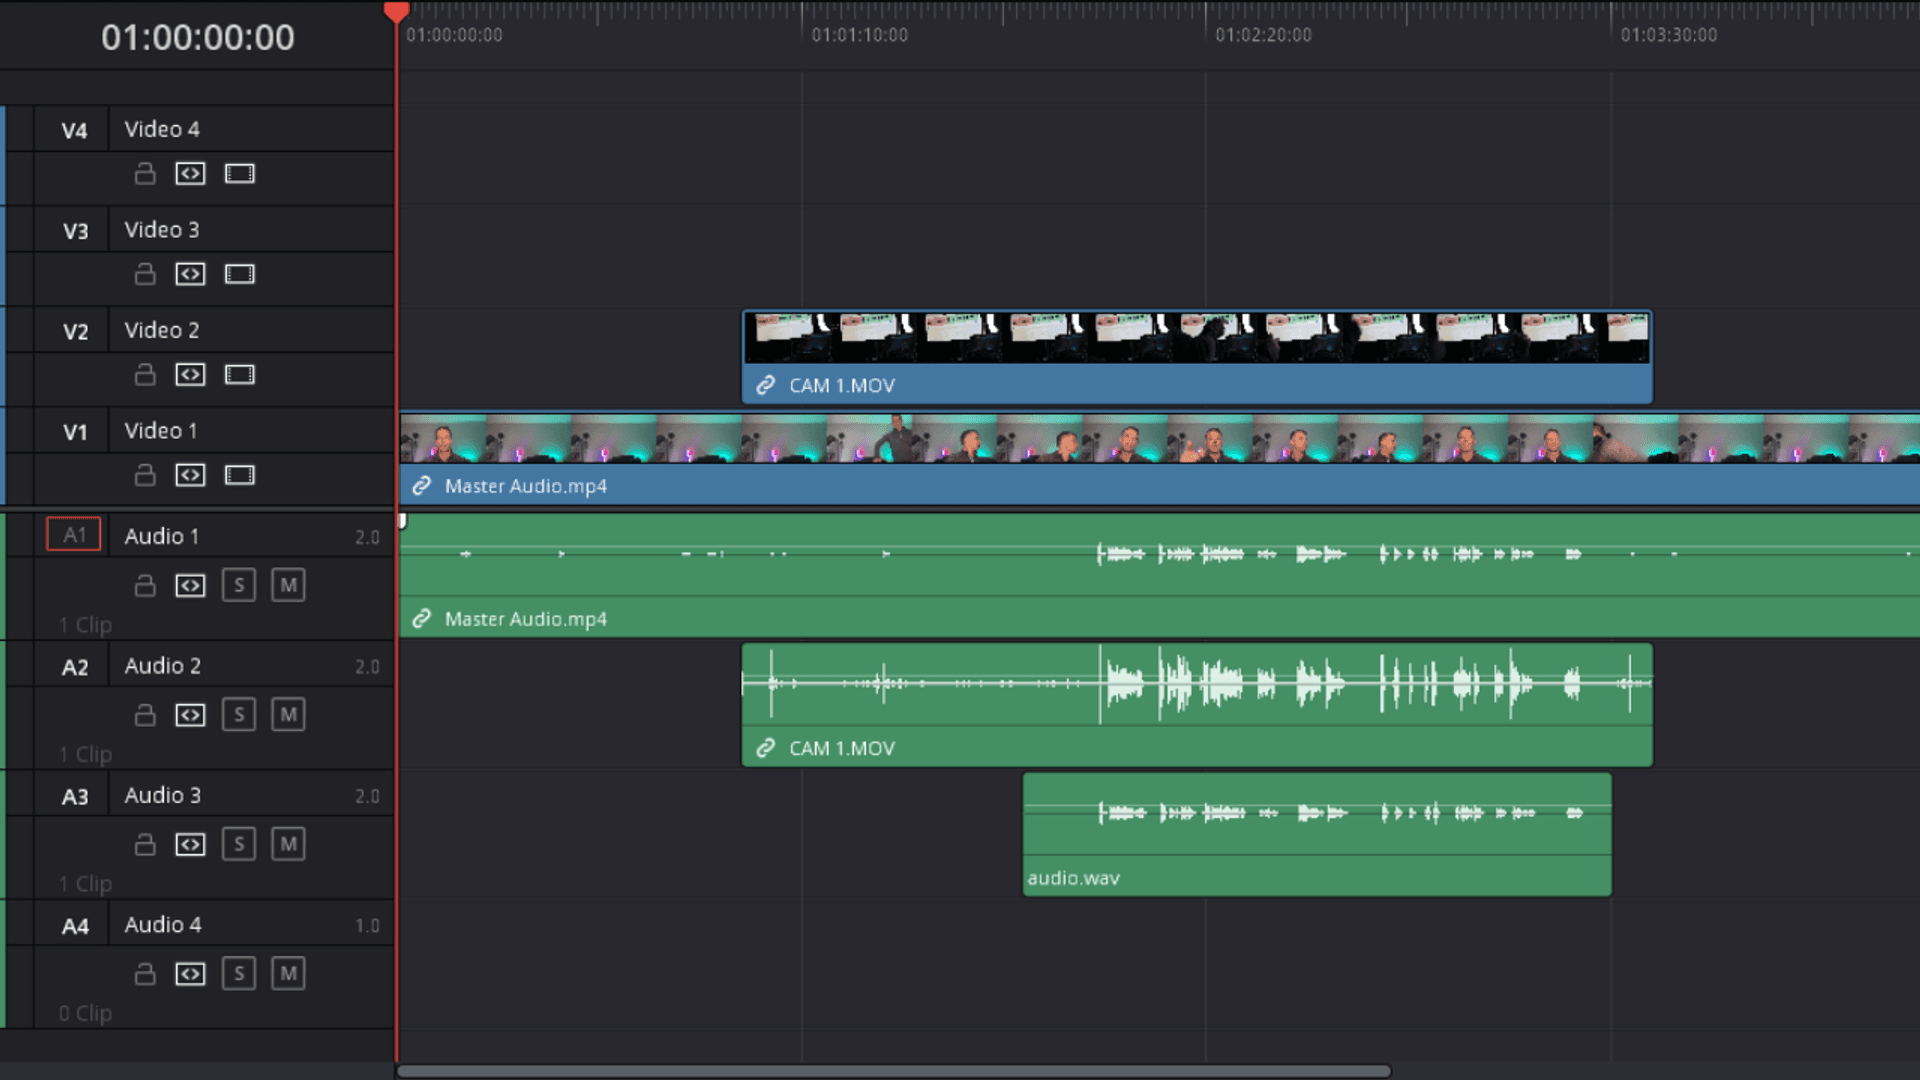Select the A3 track destination

click(x=74, y=797)
